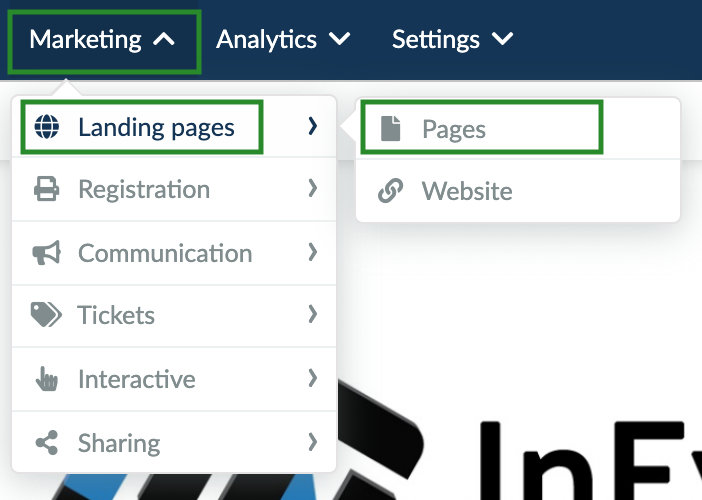Select the Registration menu entry
702x500 pixels.
click(x=174, y=189)
